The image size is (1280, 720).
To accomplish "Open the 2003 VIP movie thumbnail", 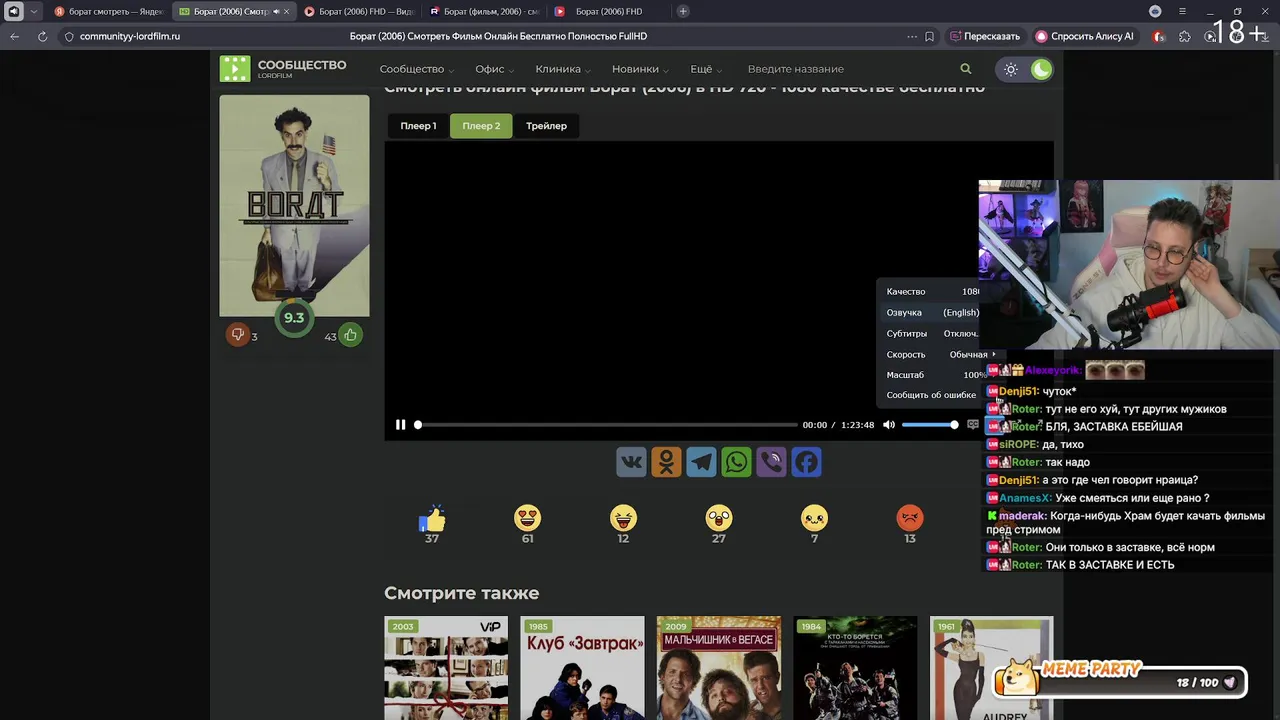I will (446, 667).
